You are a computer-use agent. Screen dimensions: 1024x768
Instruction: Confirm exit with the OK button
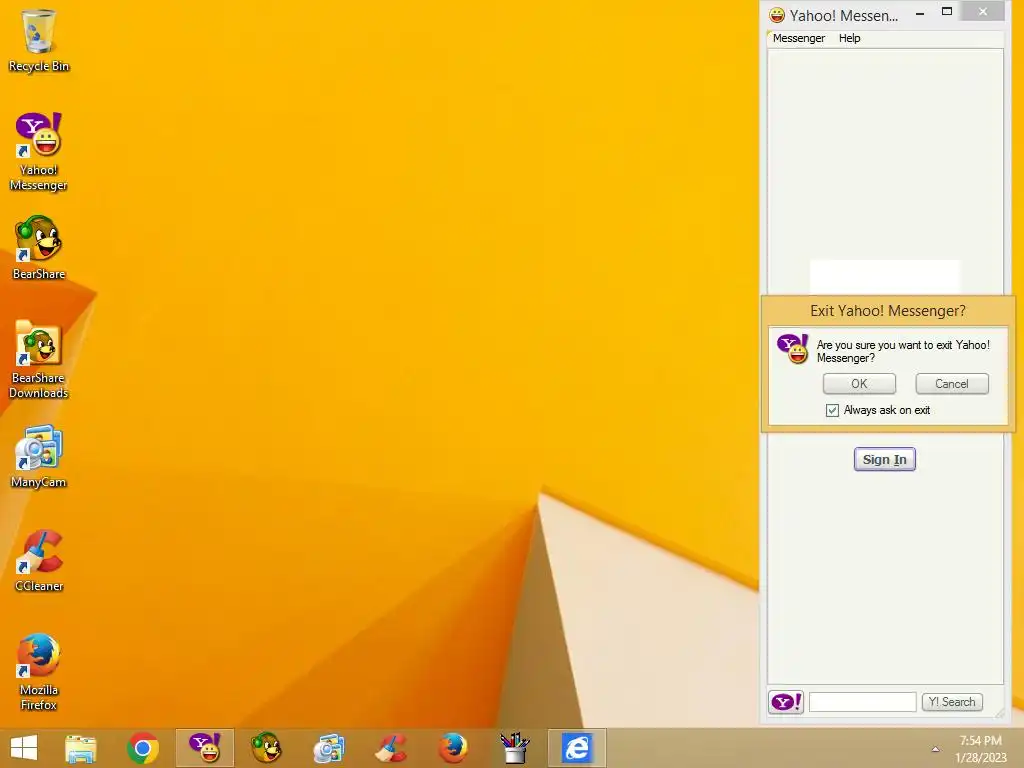pyautogui.click(x=859, y=383)
